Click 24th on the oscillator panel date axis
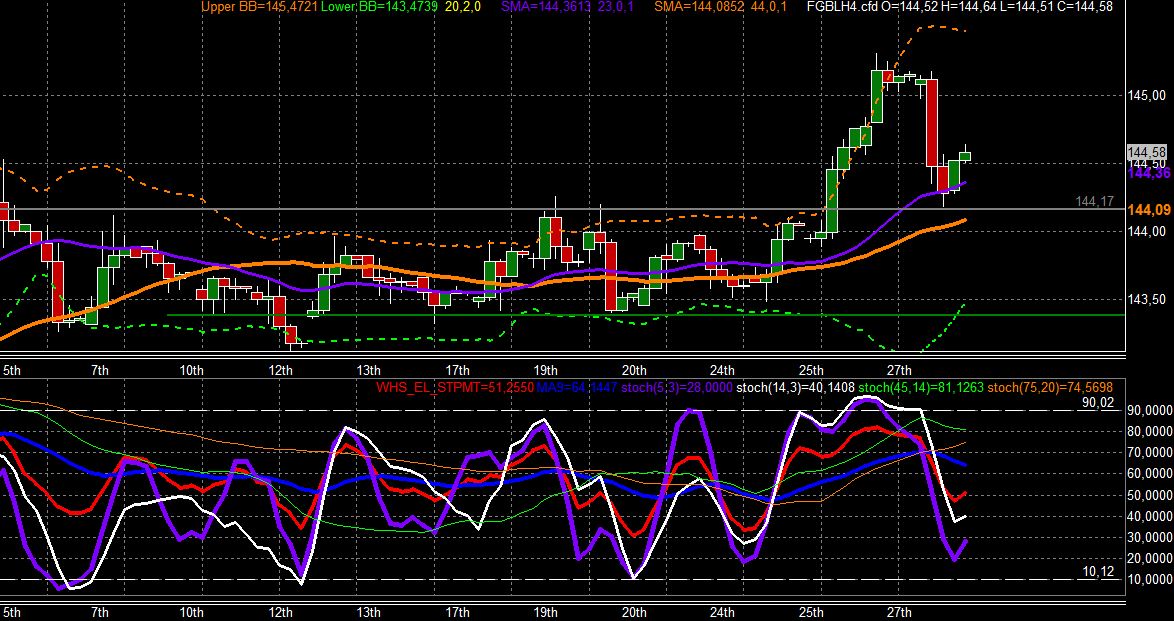Screen dimensions: 1174x621 [x=723, y=612]
